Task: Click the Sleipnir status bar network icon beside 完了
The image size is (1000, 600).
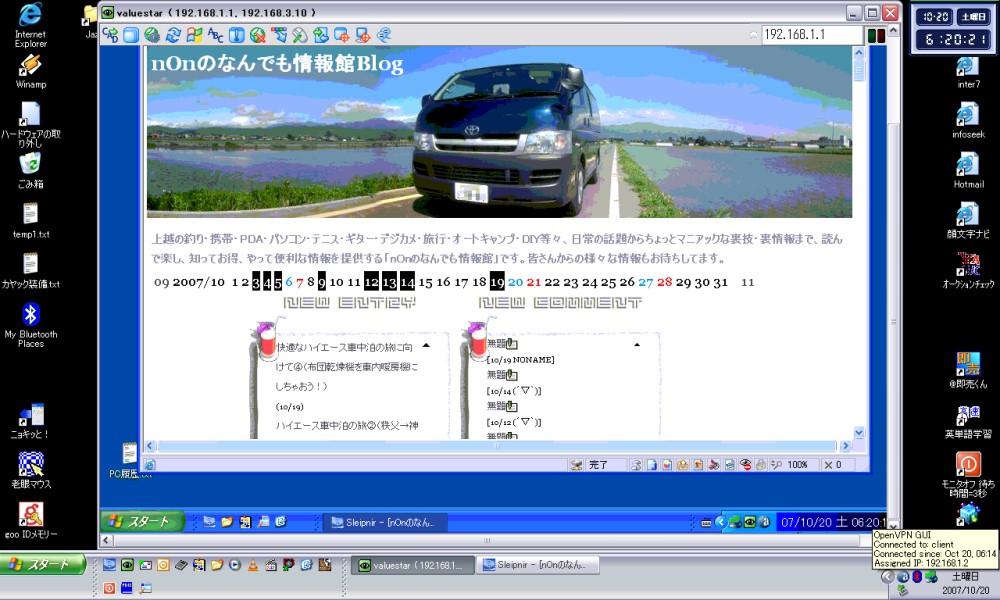Action: point(577,465)
